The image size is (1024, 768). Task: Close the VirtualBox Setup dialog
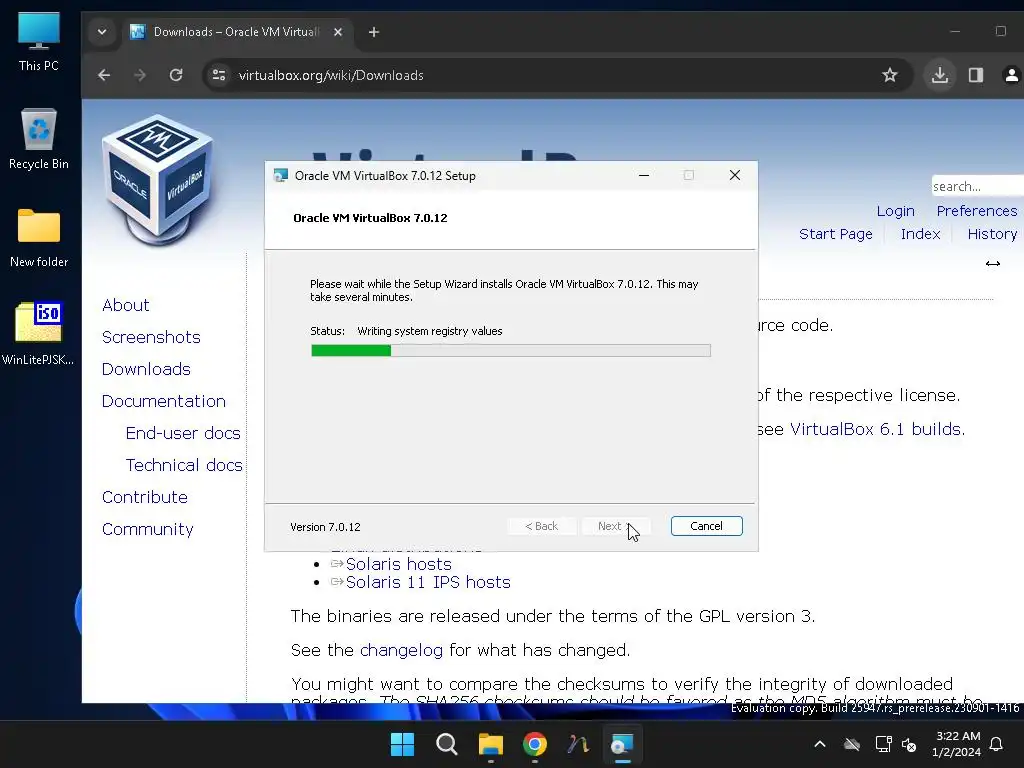point(735,176)
